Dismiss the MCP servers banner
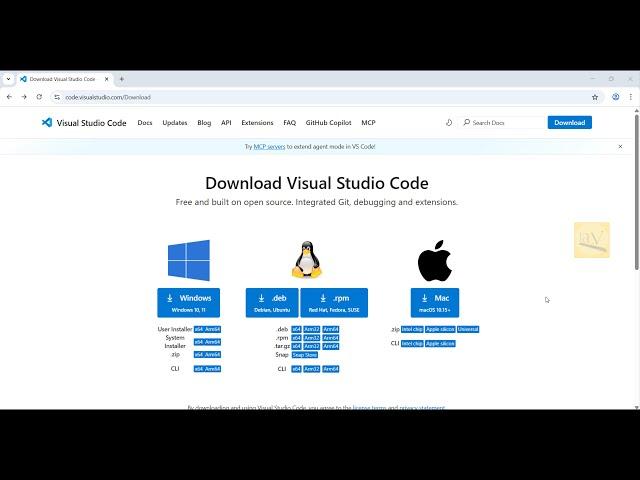The height and width of the screenshot is (480, 640). 620,147
